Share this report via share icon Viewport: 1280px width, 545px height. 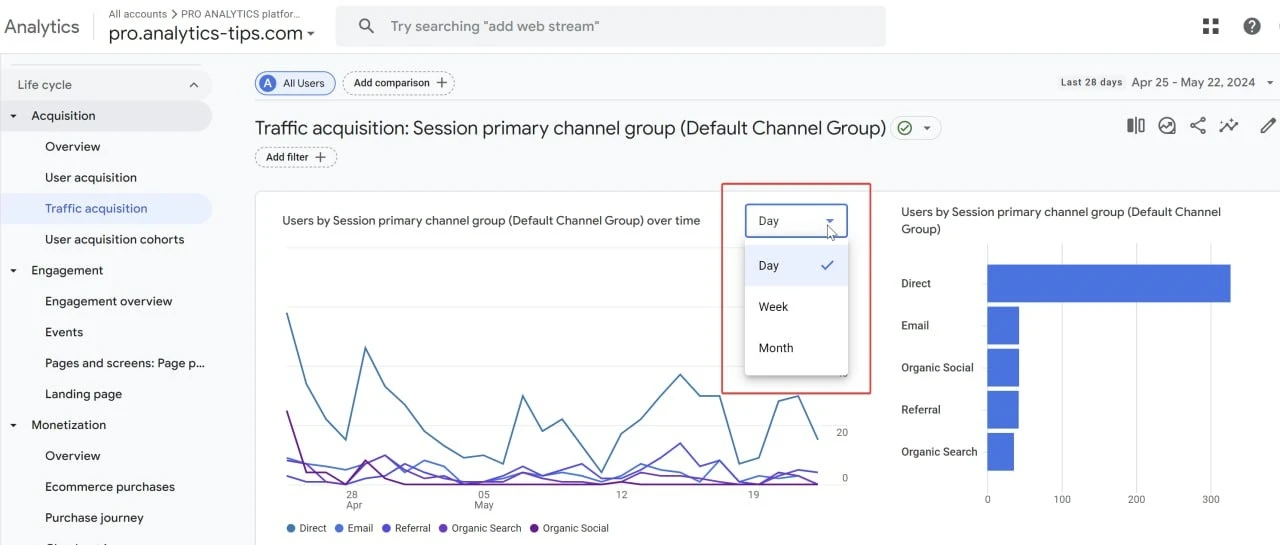[x=1197, y=126]
